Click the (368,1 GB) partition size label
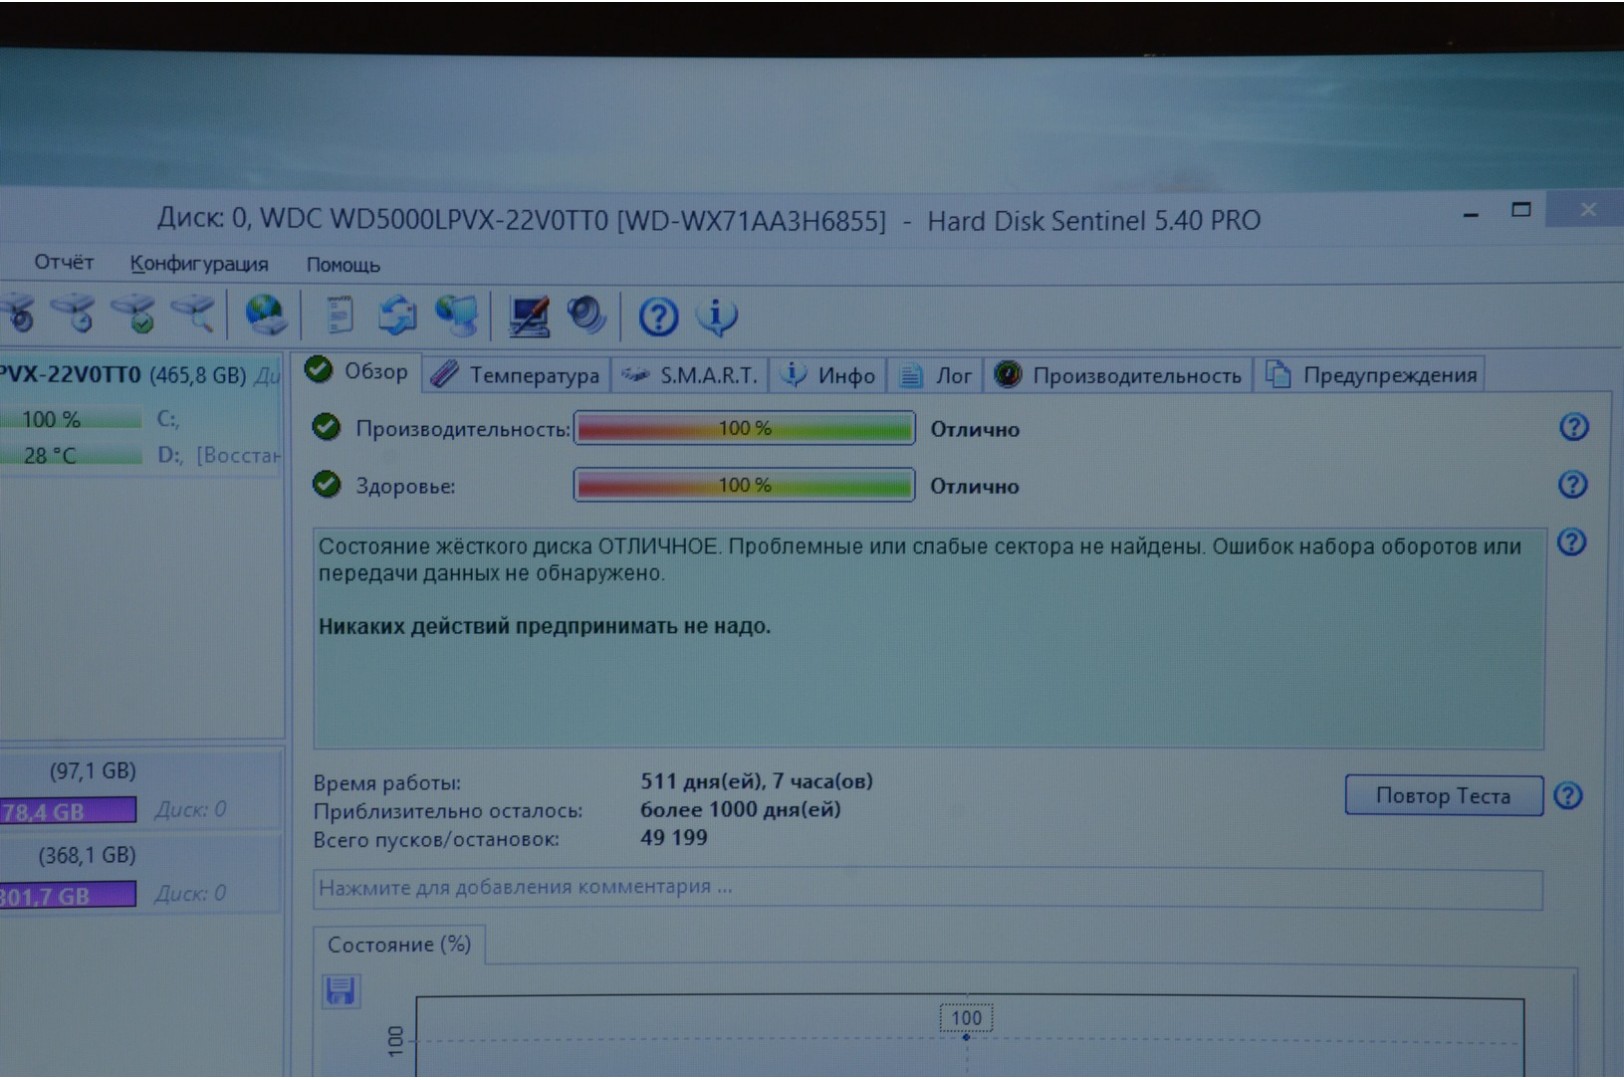The image size is (1624, 1080). [x=87, y=855]
